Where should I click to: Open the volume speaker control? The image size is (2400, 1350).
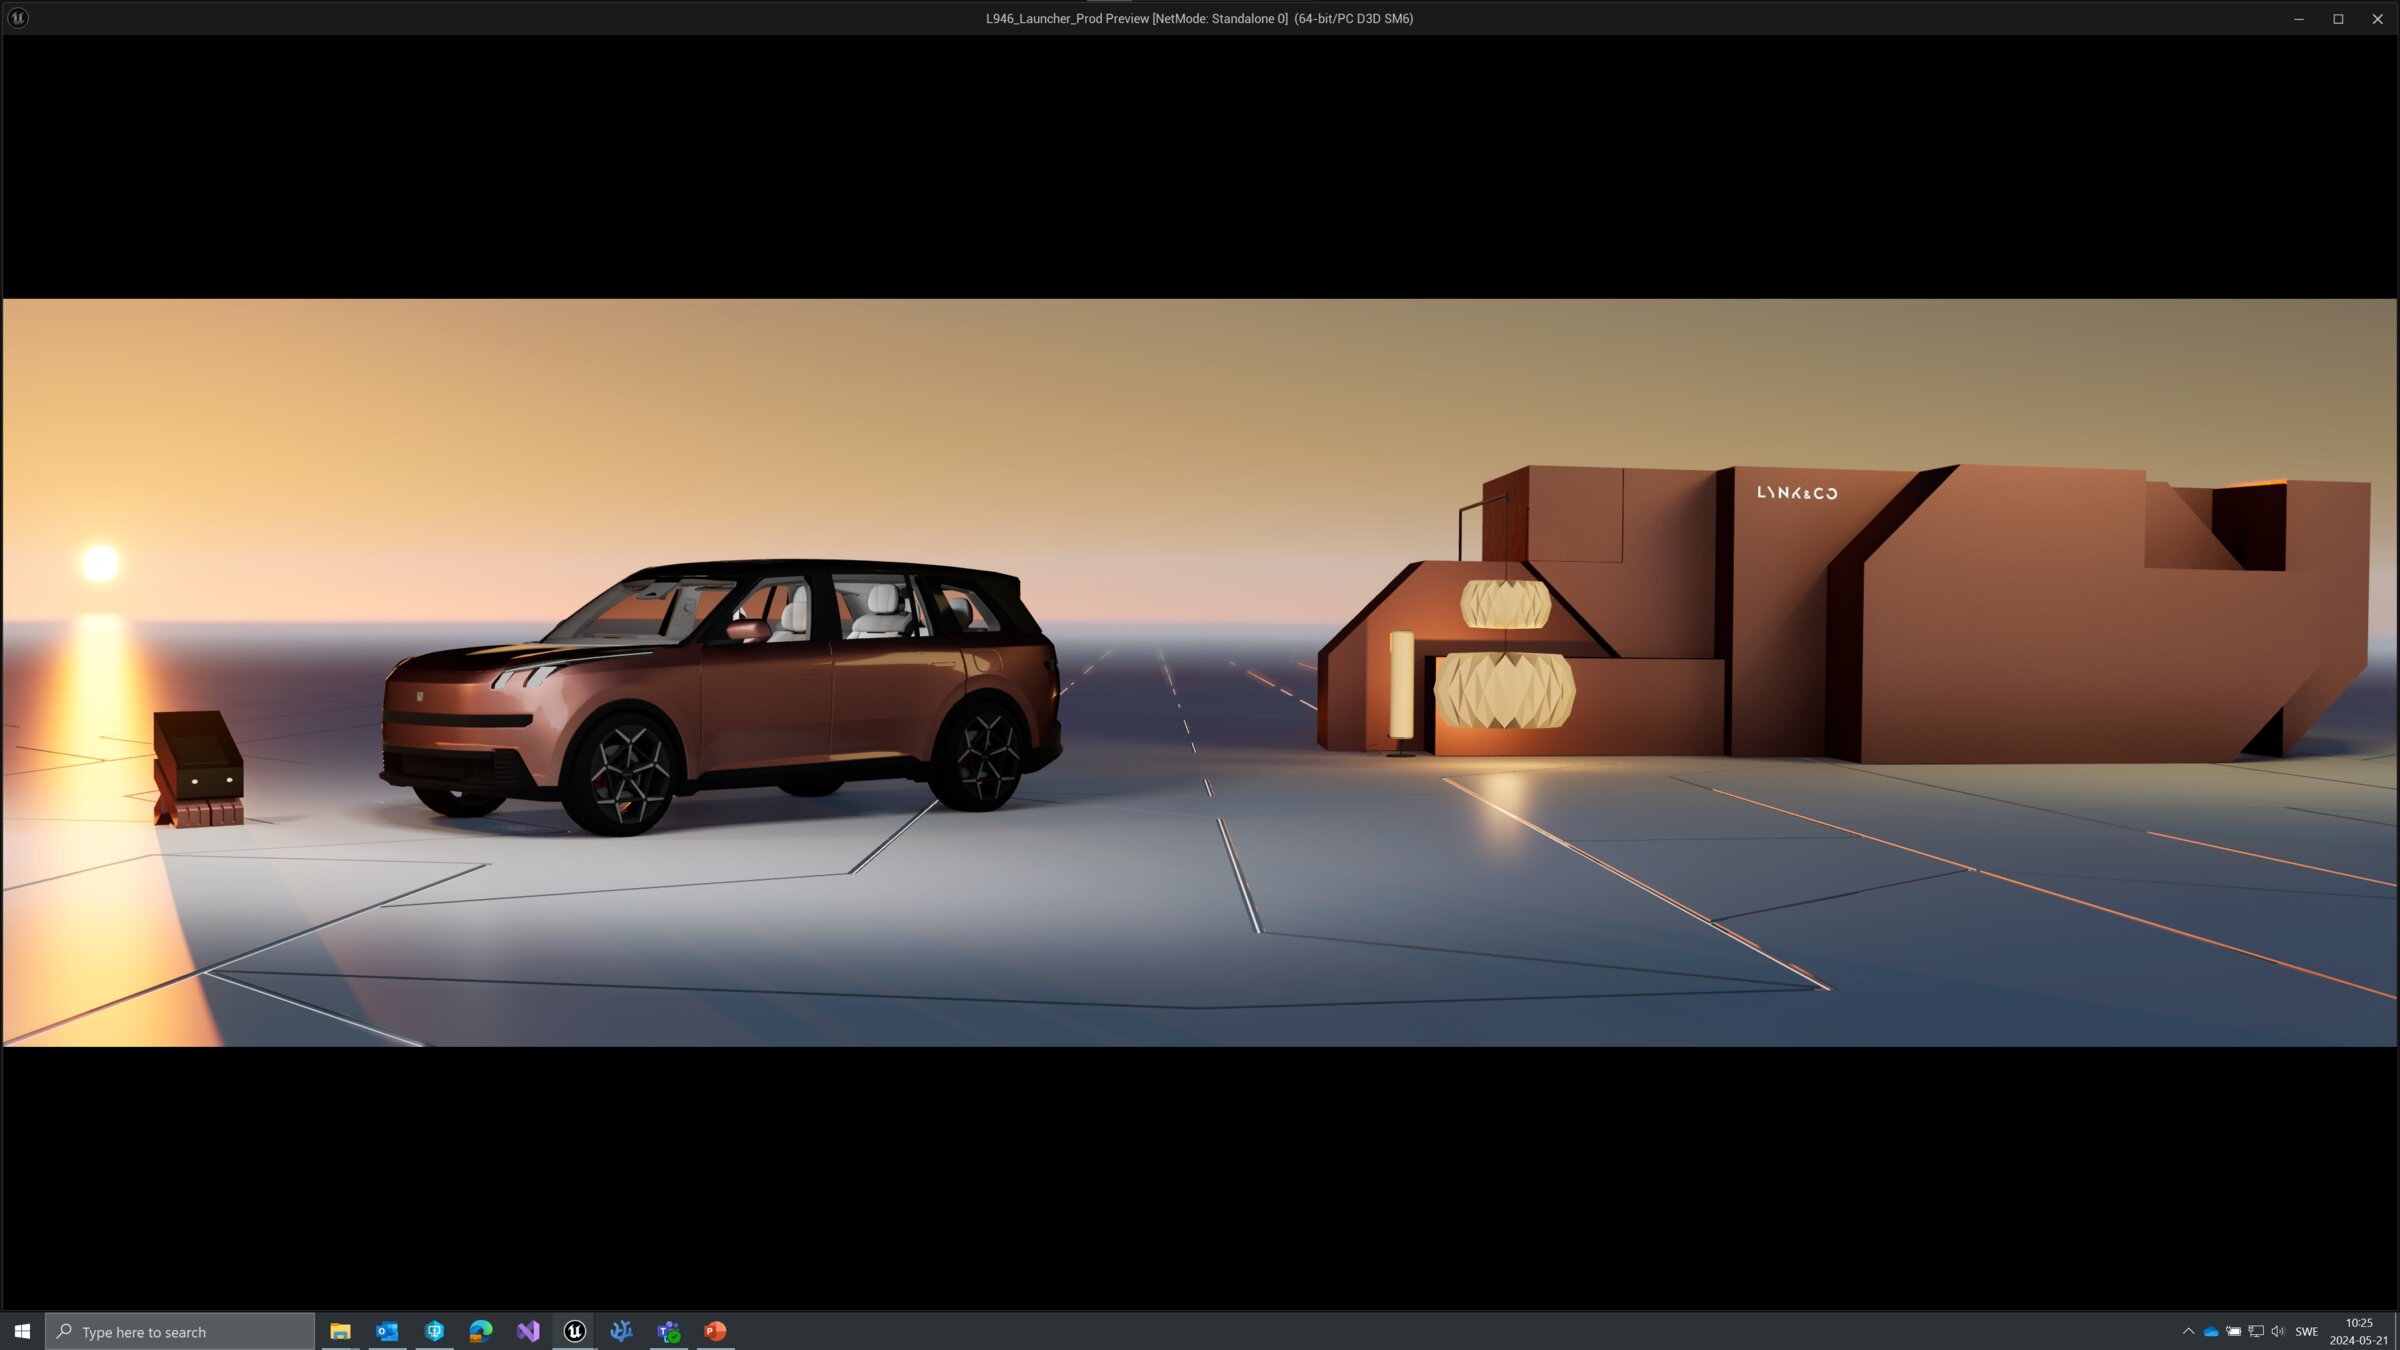(2278, 1331)
